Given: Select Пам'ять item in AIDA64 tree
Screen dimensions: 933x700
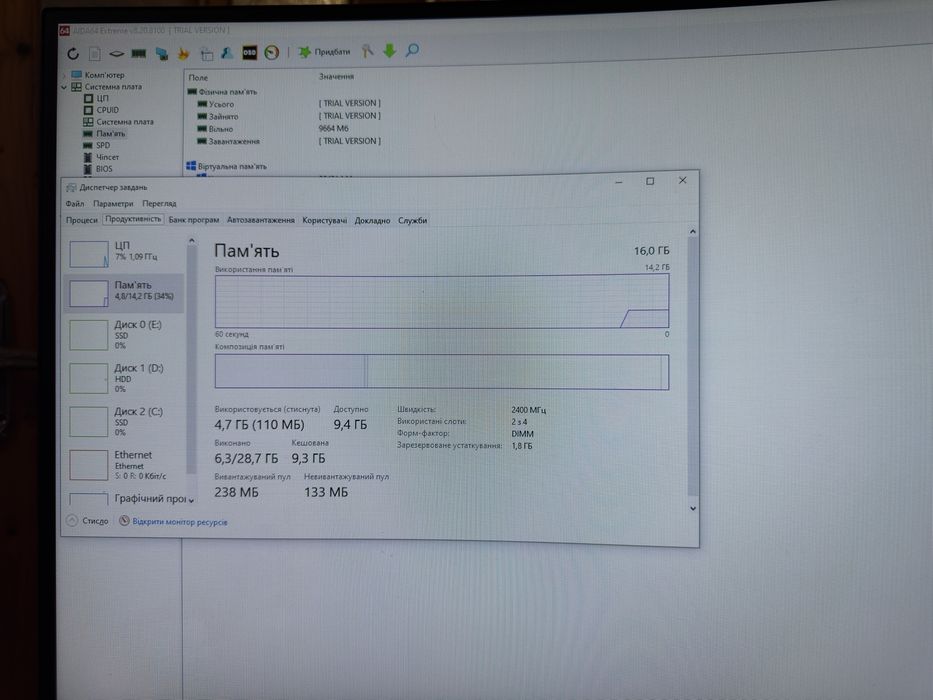Looking at the screenshot, I should tap(105, 134).
